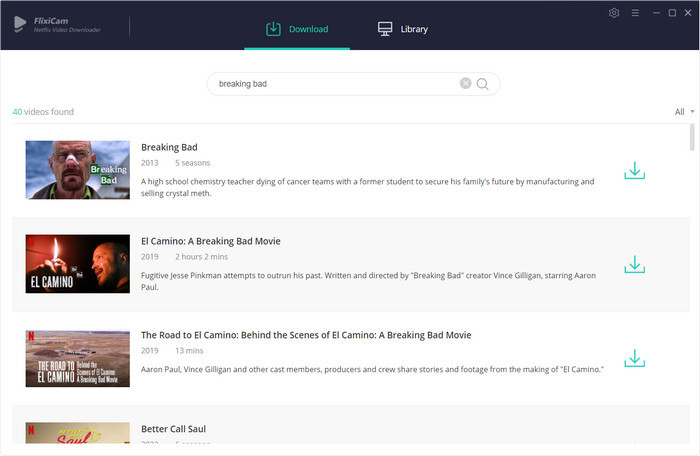
Task: Select the Breaking Bad title
Action: tap(169, 147)
